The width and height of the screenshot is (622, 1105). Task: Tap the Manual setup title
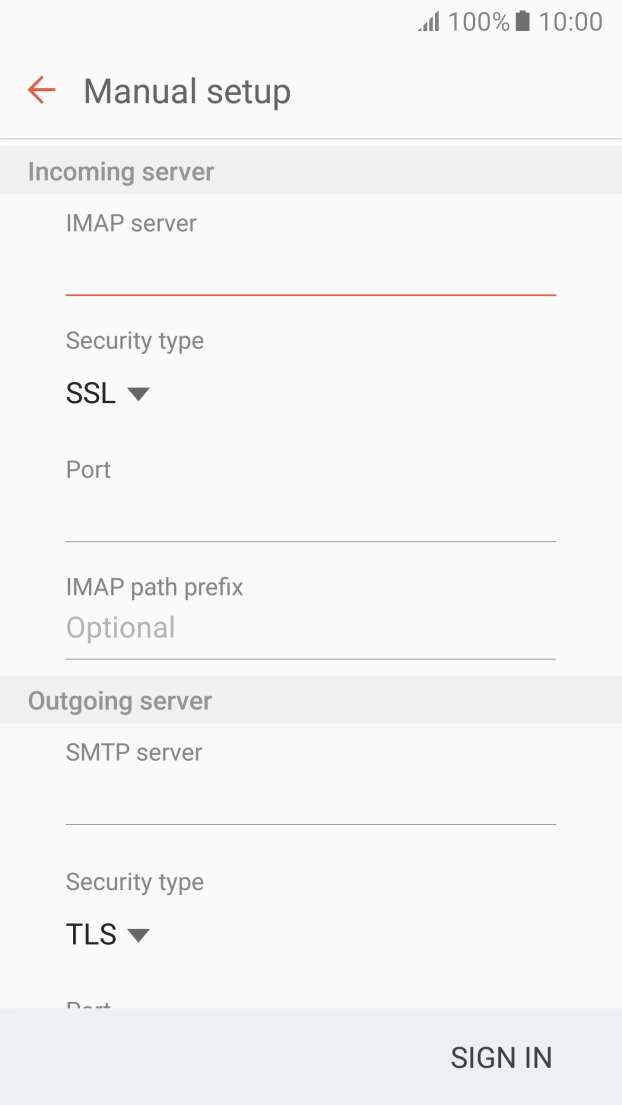click(188, 91)
